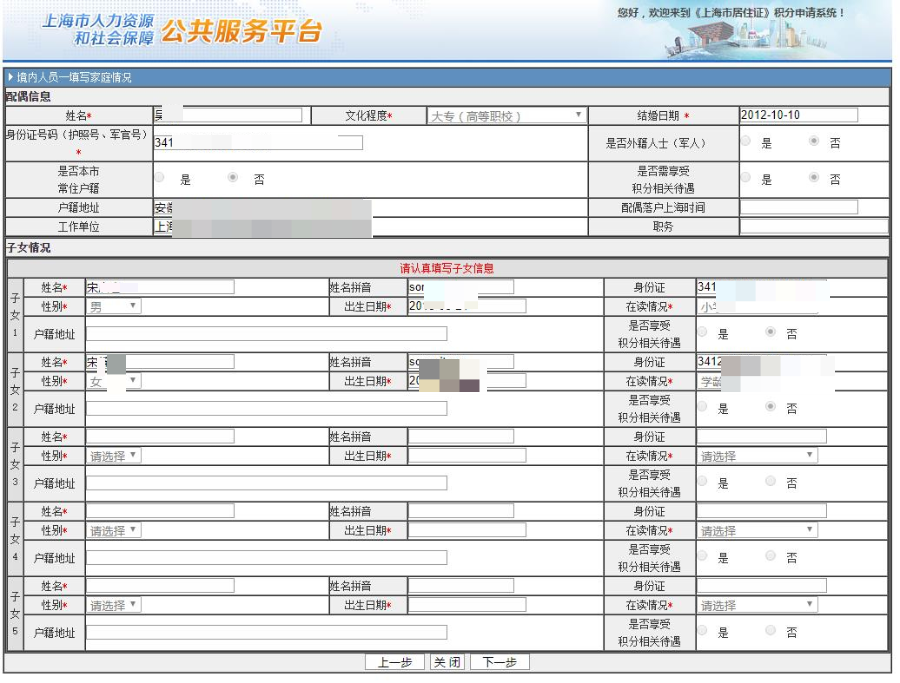Click the 请认真填写子女信息 notice text

[x=447, y=268]
